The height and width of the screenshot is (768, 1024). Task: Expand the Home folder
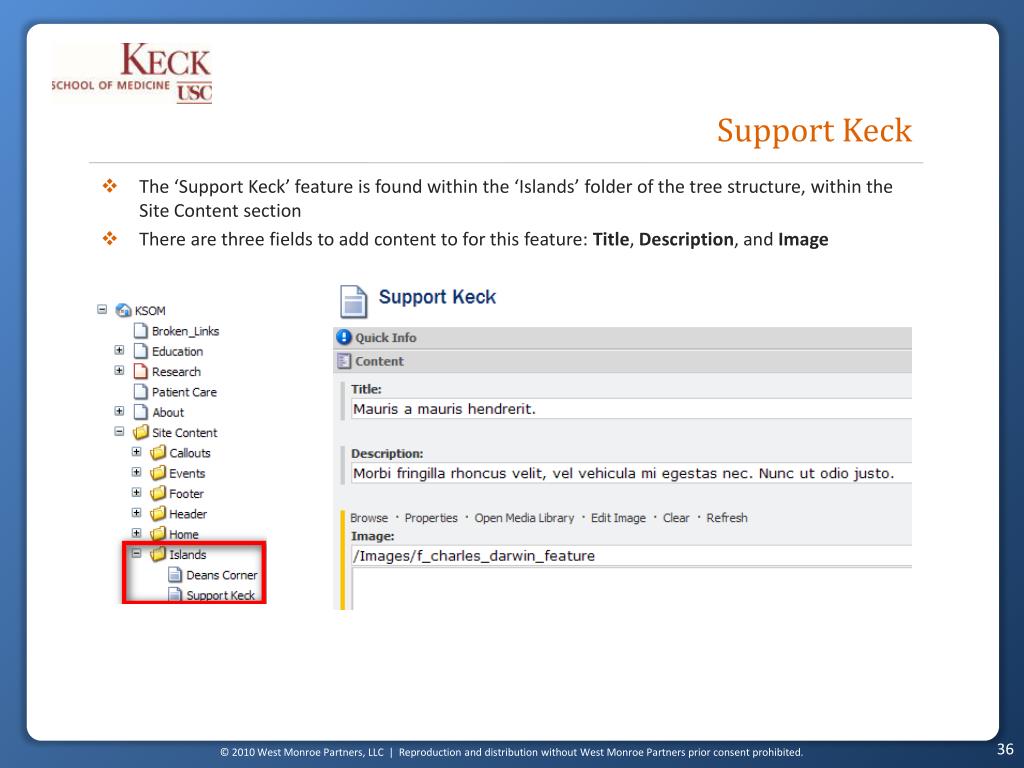[x=136, y=533]
